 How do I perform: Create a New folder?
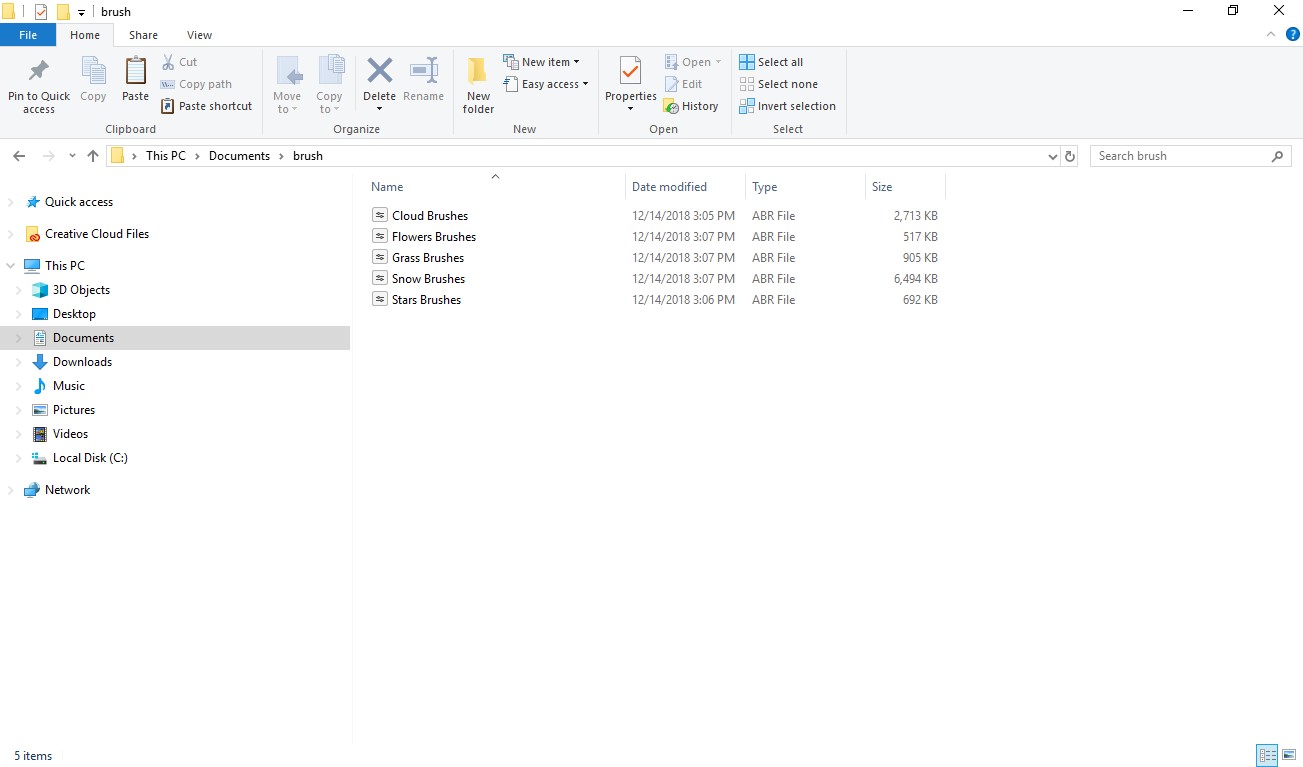477,84
